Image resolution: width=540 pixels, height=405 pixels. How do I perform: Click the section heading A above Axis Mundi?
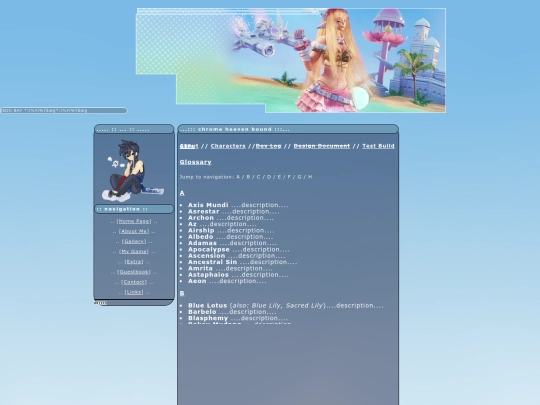182,193
